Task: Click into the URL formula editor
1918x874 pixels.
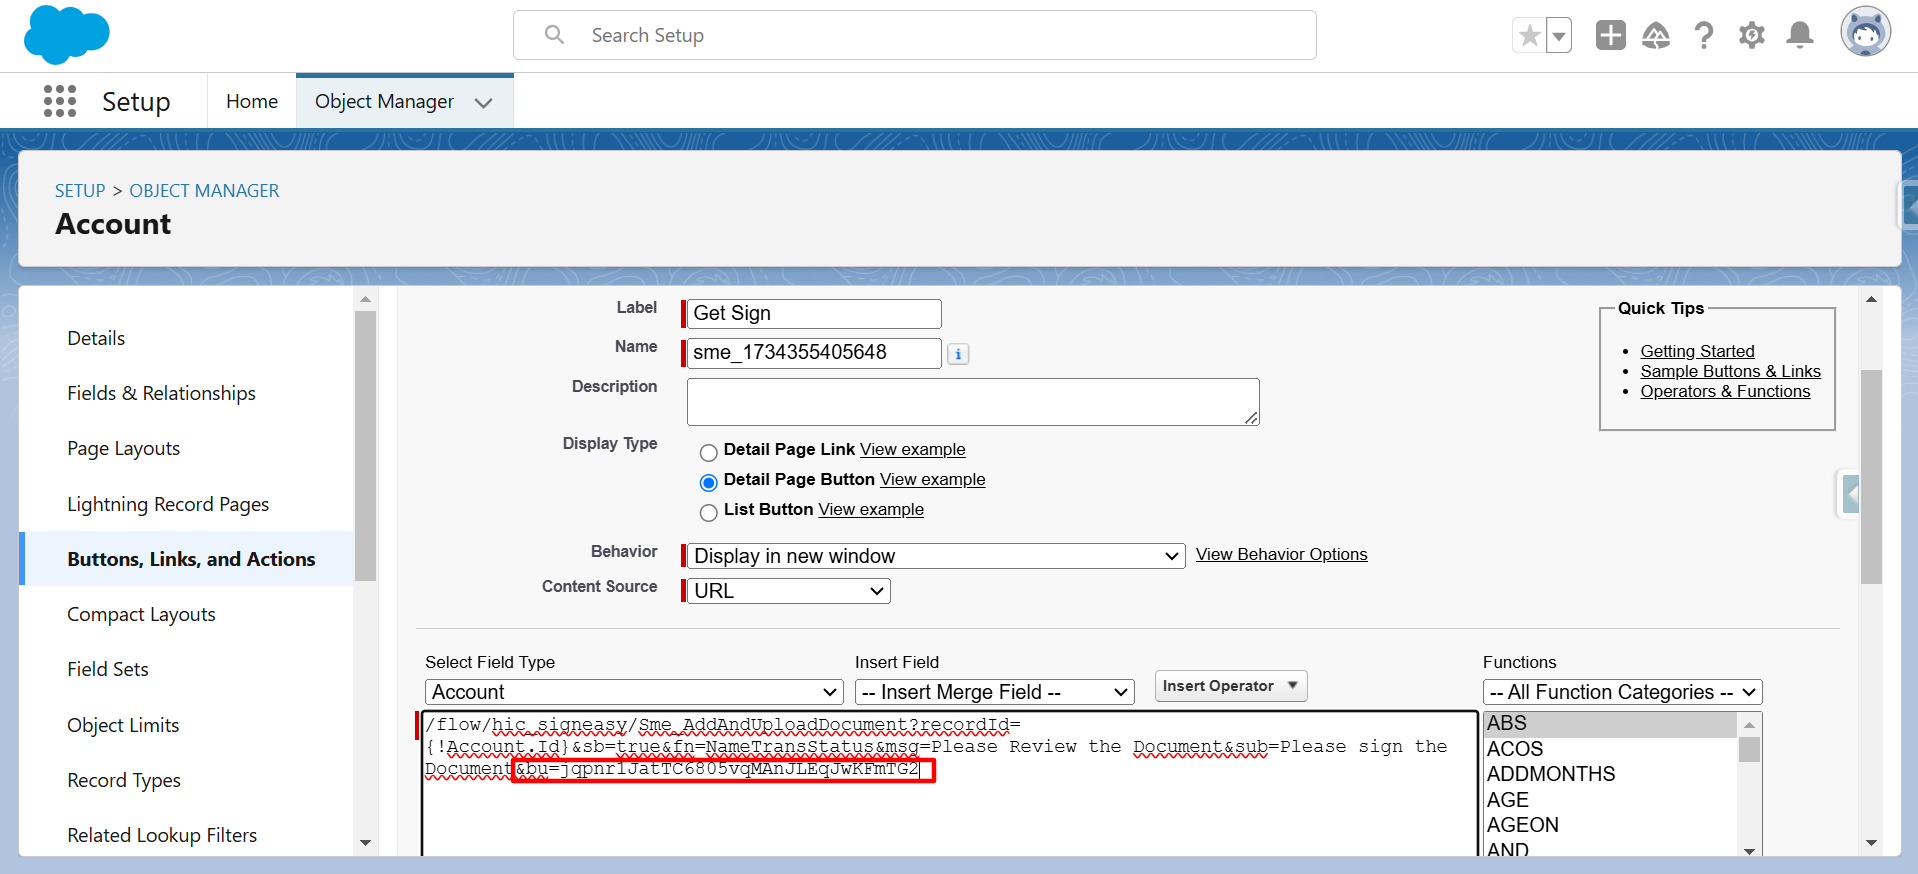Action: pyautogui.click(x=949, y=782)
